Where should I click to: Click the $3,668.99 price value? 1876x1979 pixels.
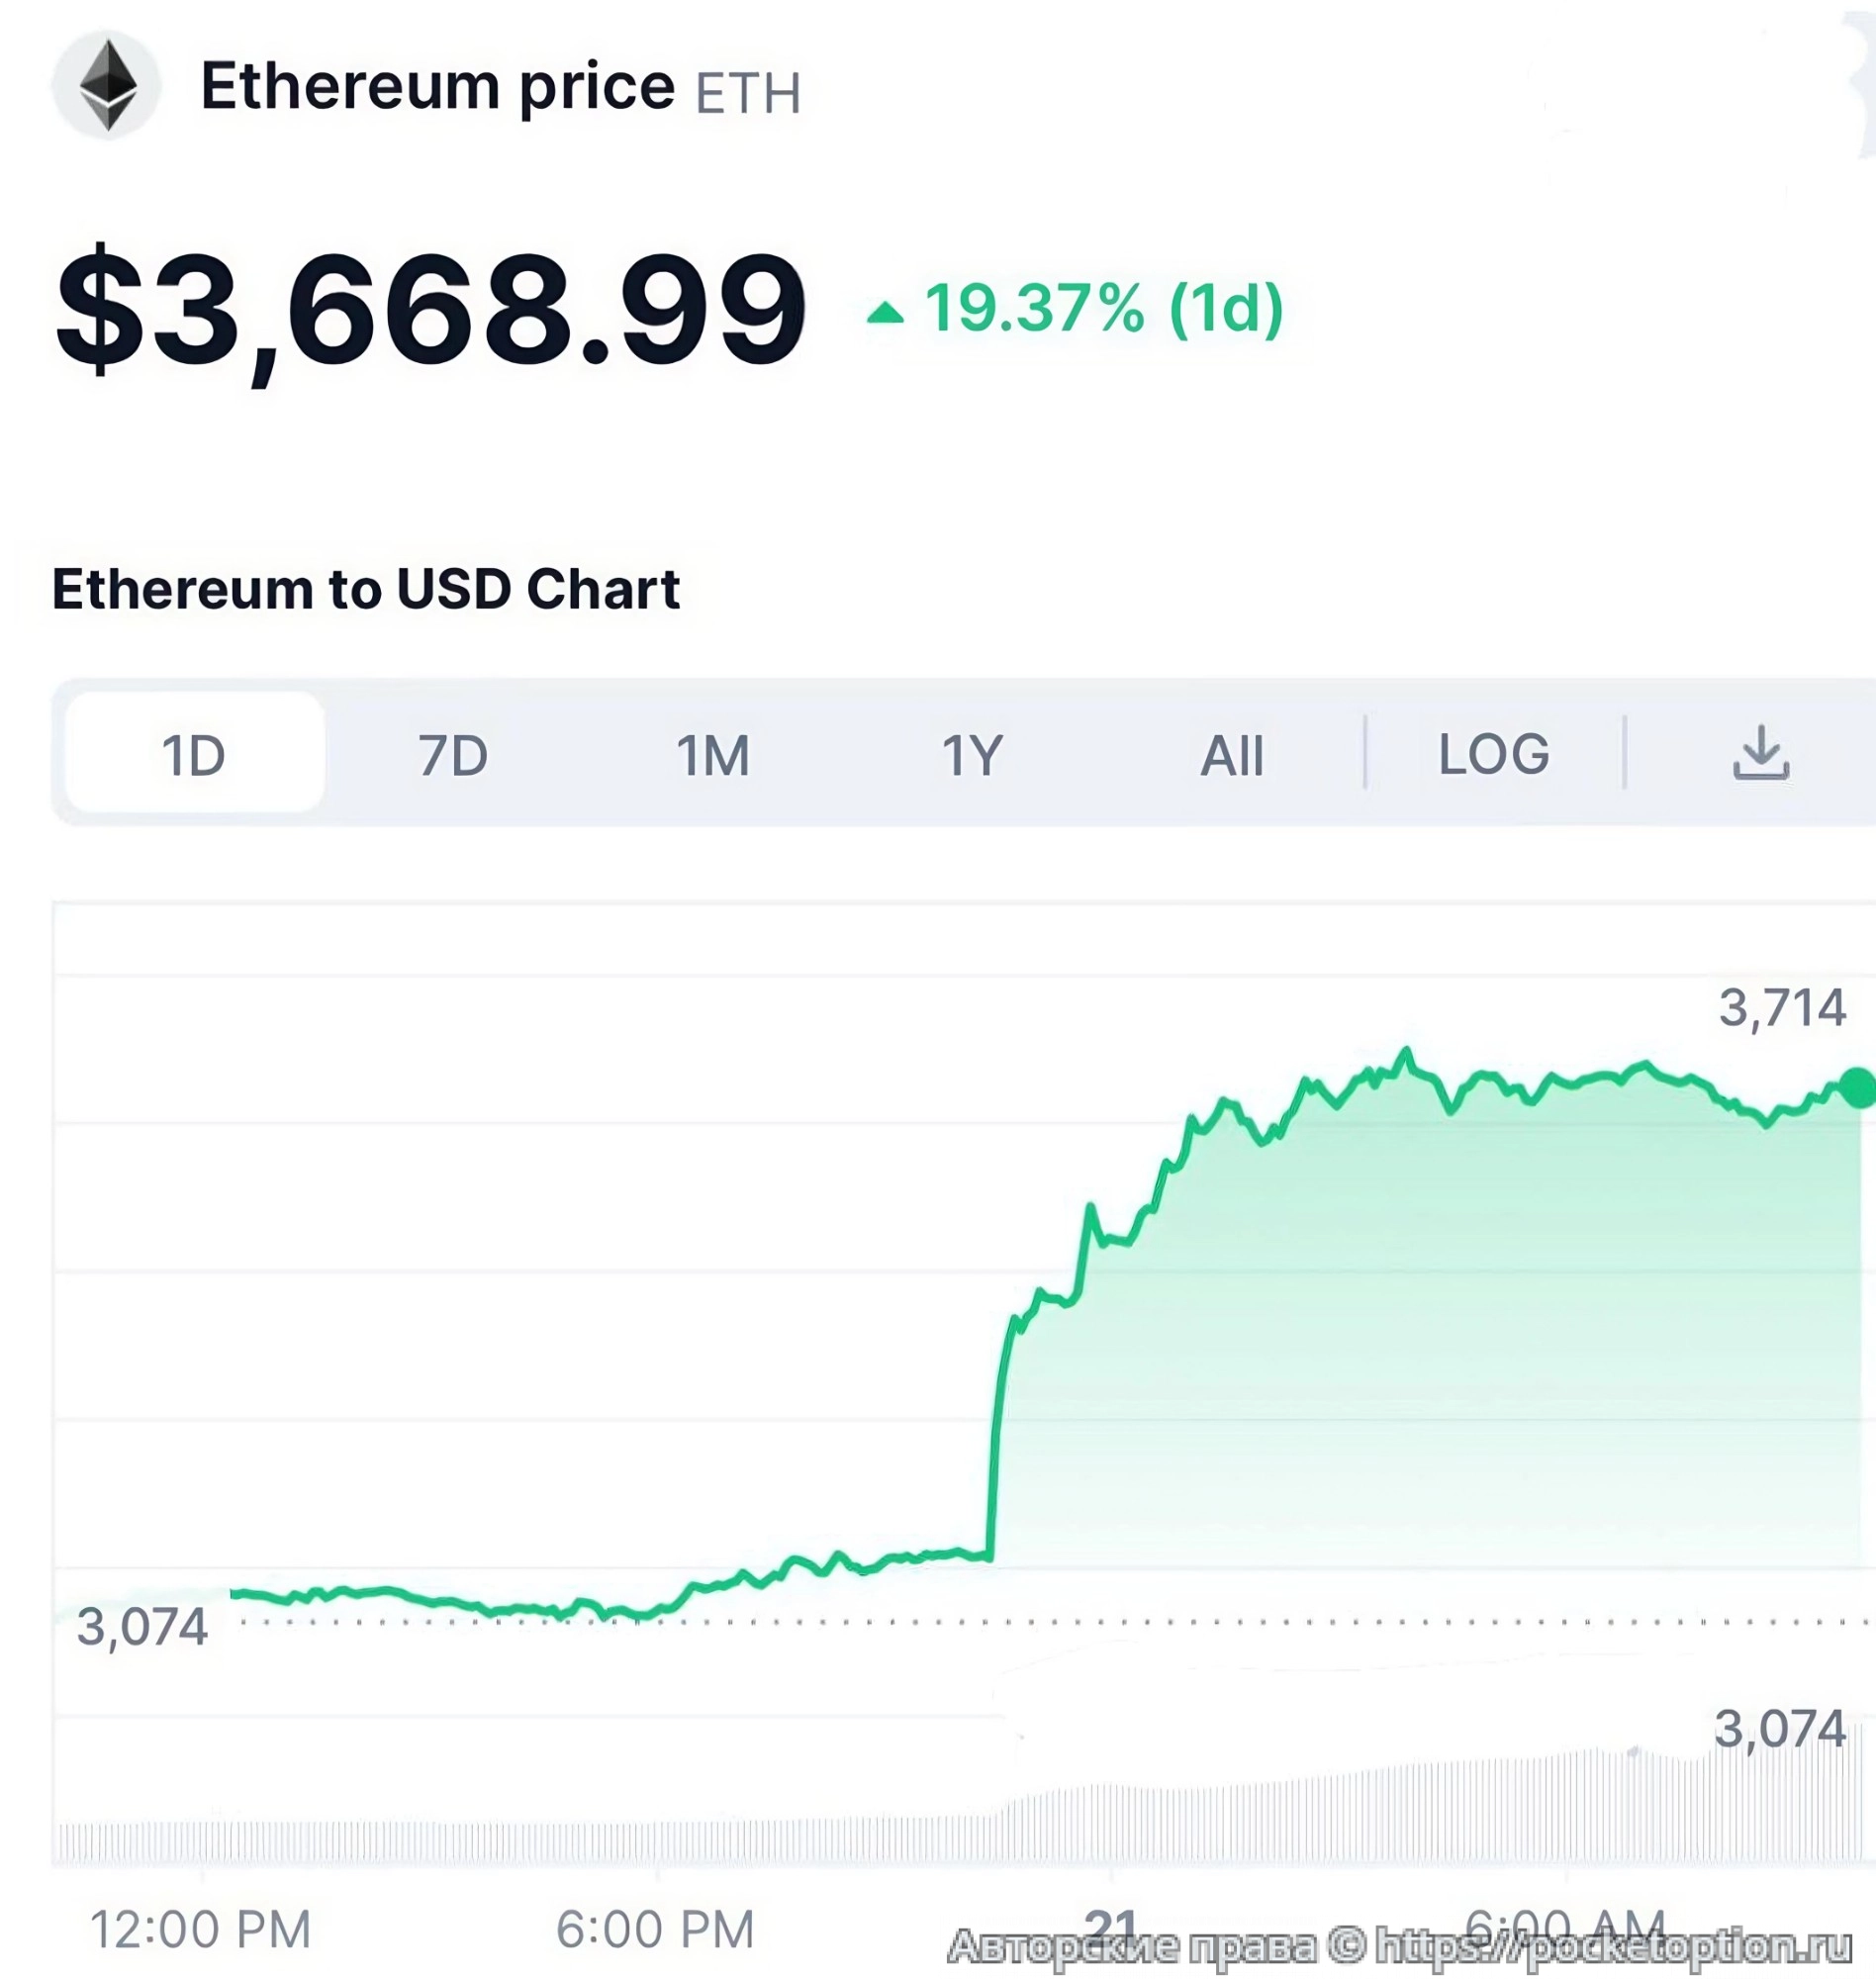[430, 310]
